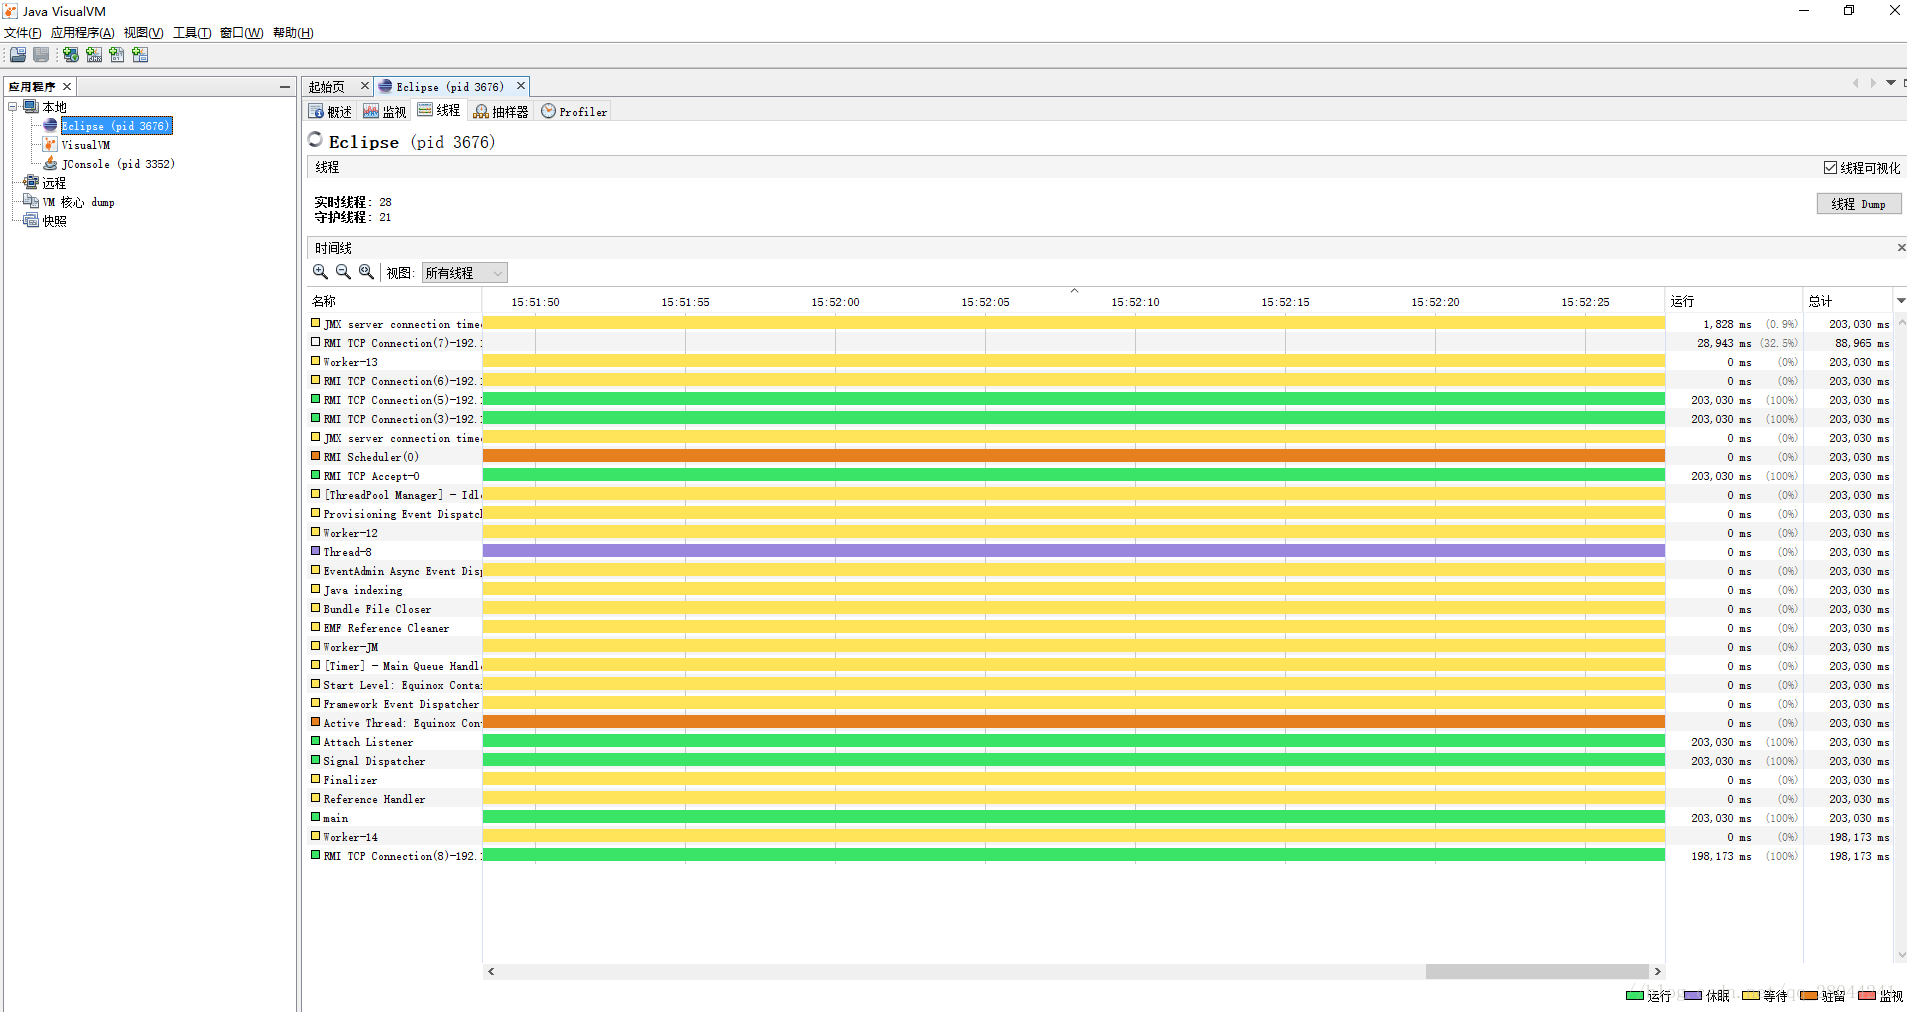The height and width of the screenshot is (1012, 1907).
Task: Sort by the 运行 column header
Action: 1734,301
